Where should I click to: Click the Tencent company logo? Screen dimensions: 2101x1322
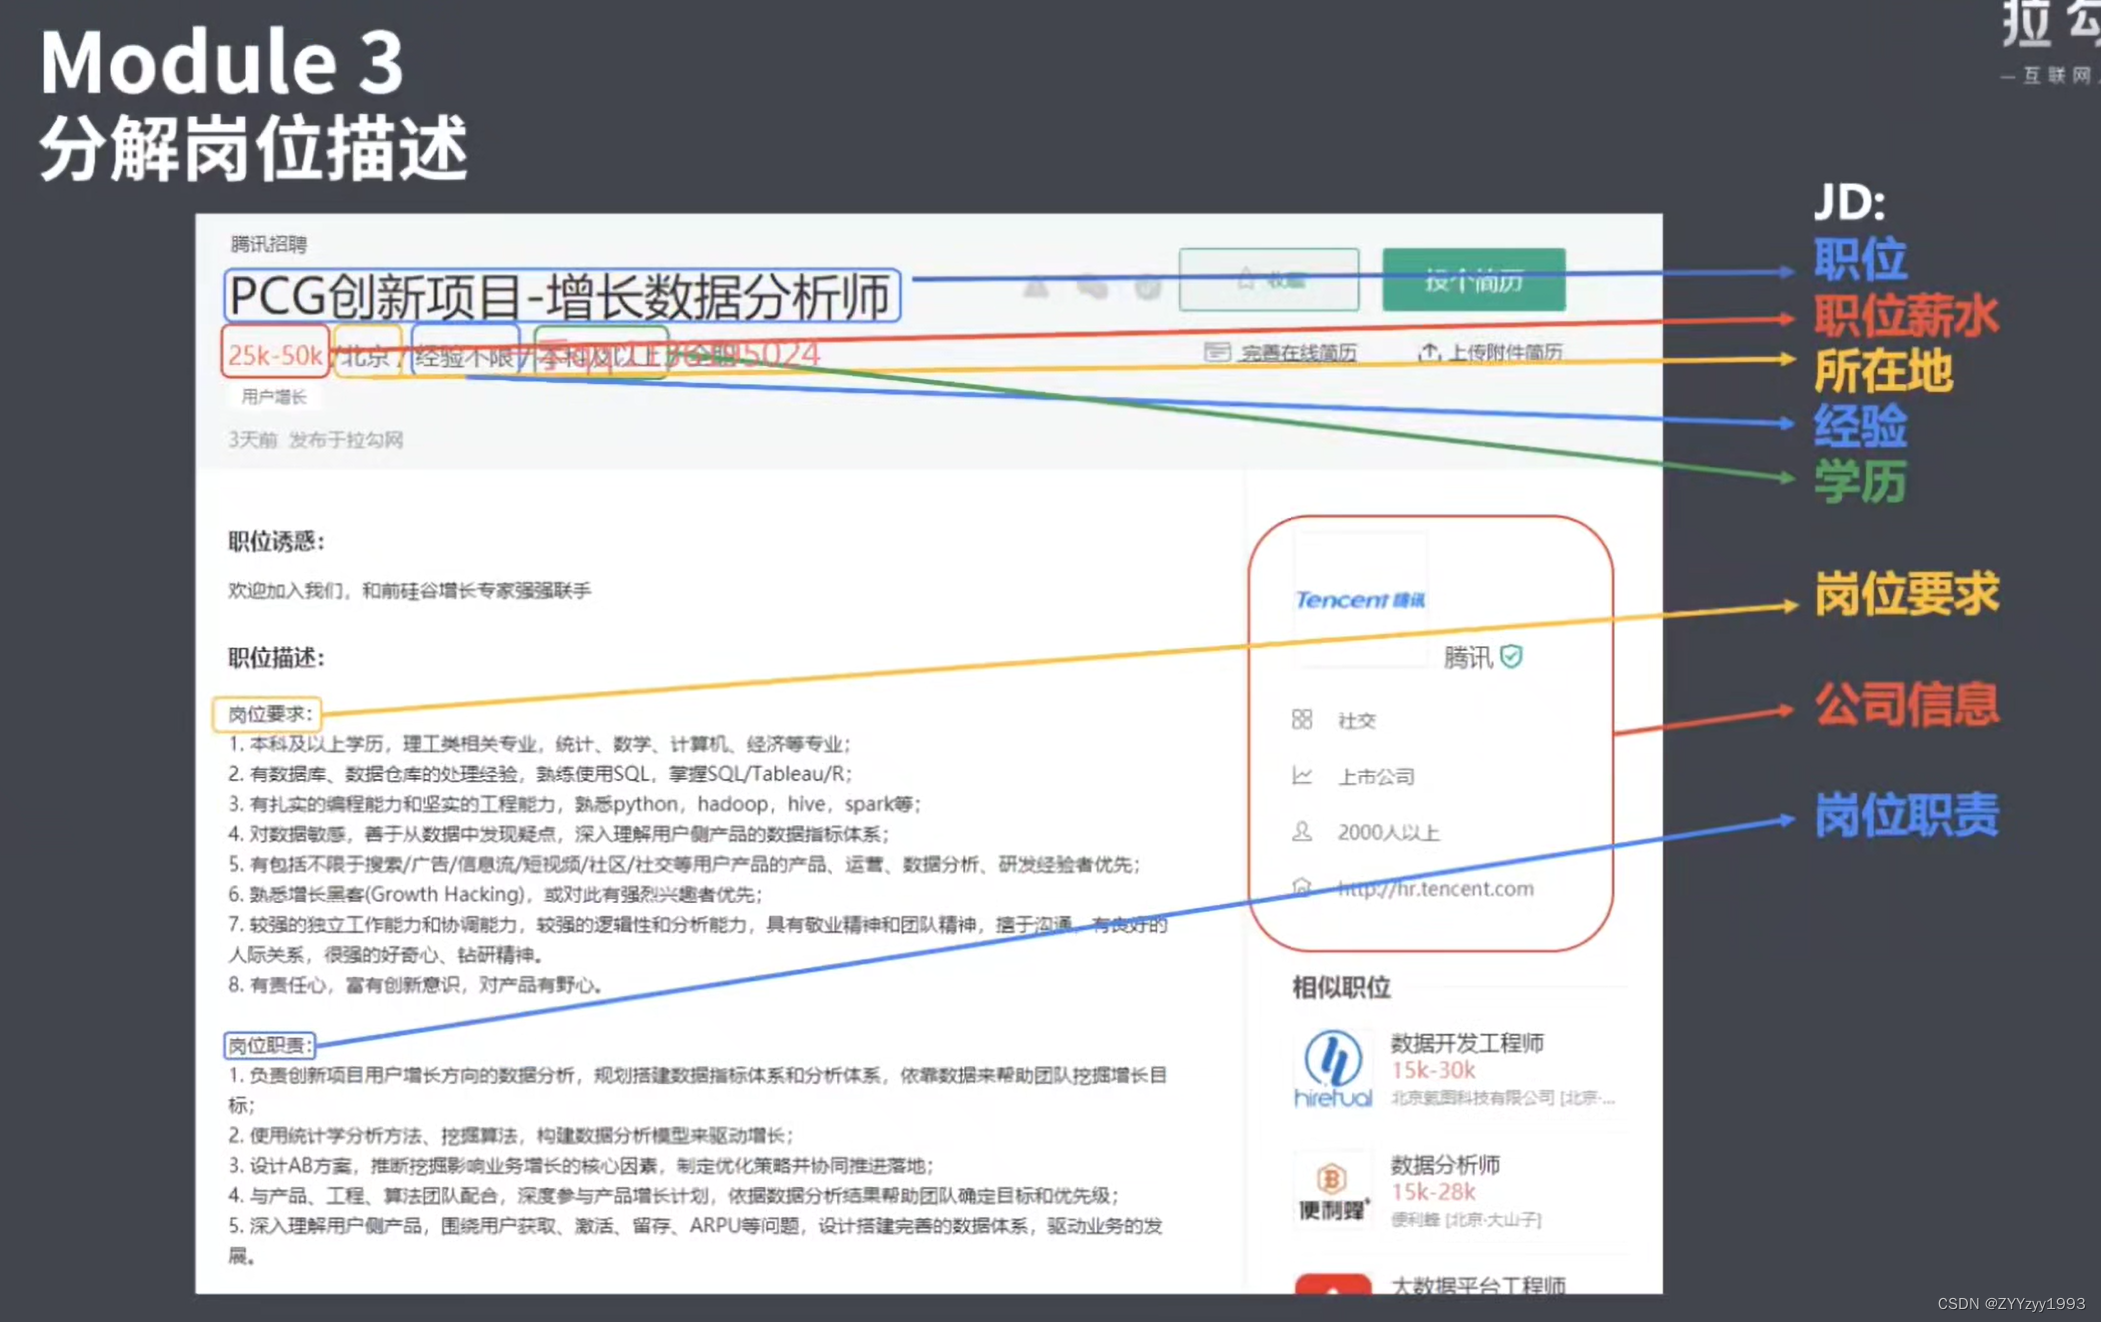1359,599
